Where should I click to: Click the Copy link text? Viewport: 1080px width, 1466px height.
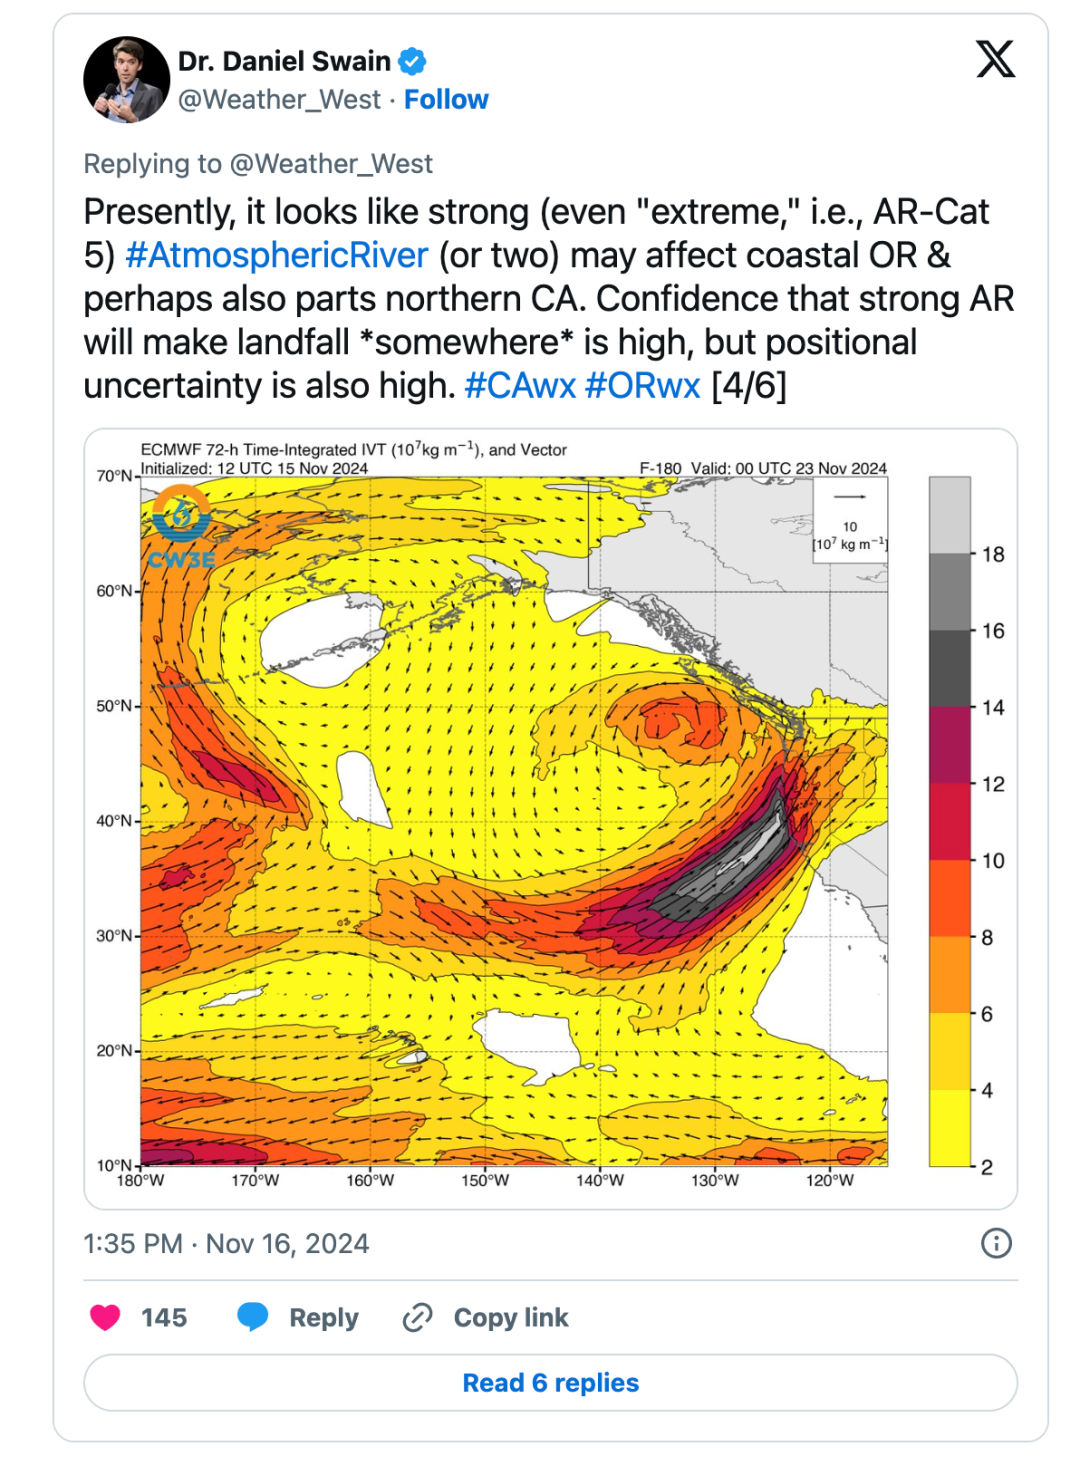tap(511, 1318)
